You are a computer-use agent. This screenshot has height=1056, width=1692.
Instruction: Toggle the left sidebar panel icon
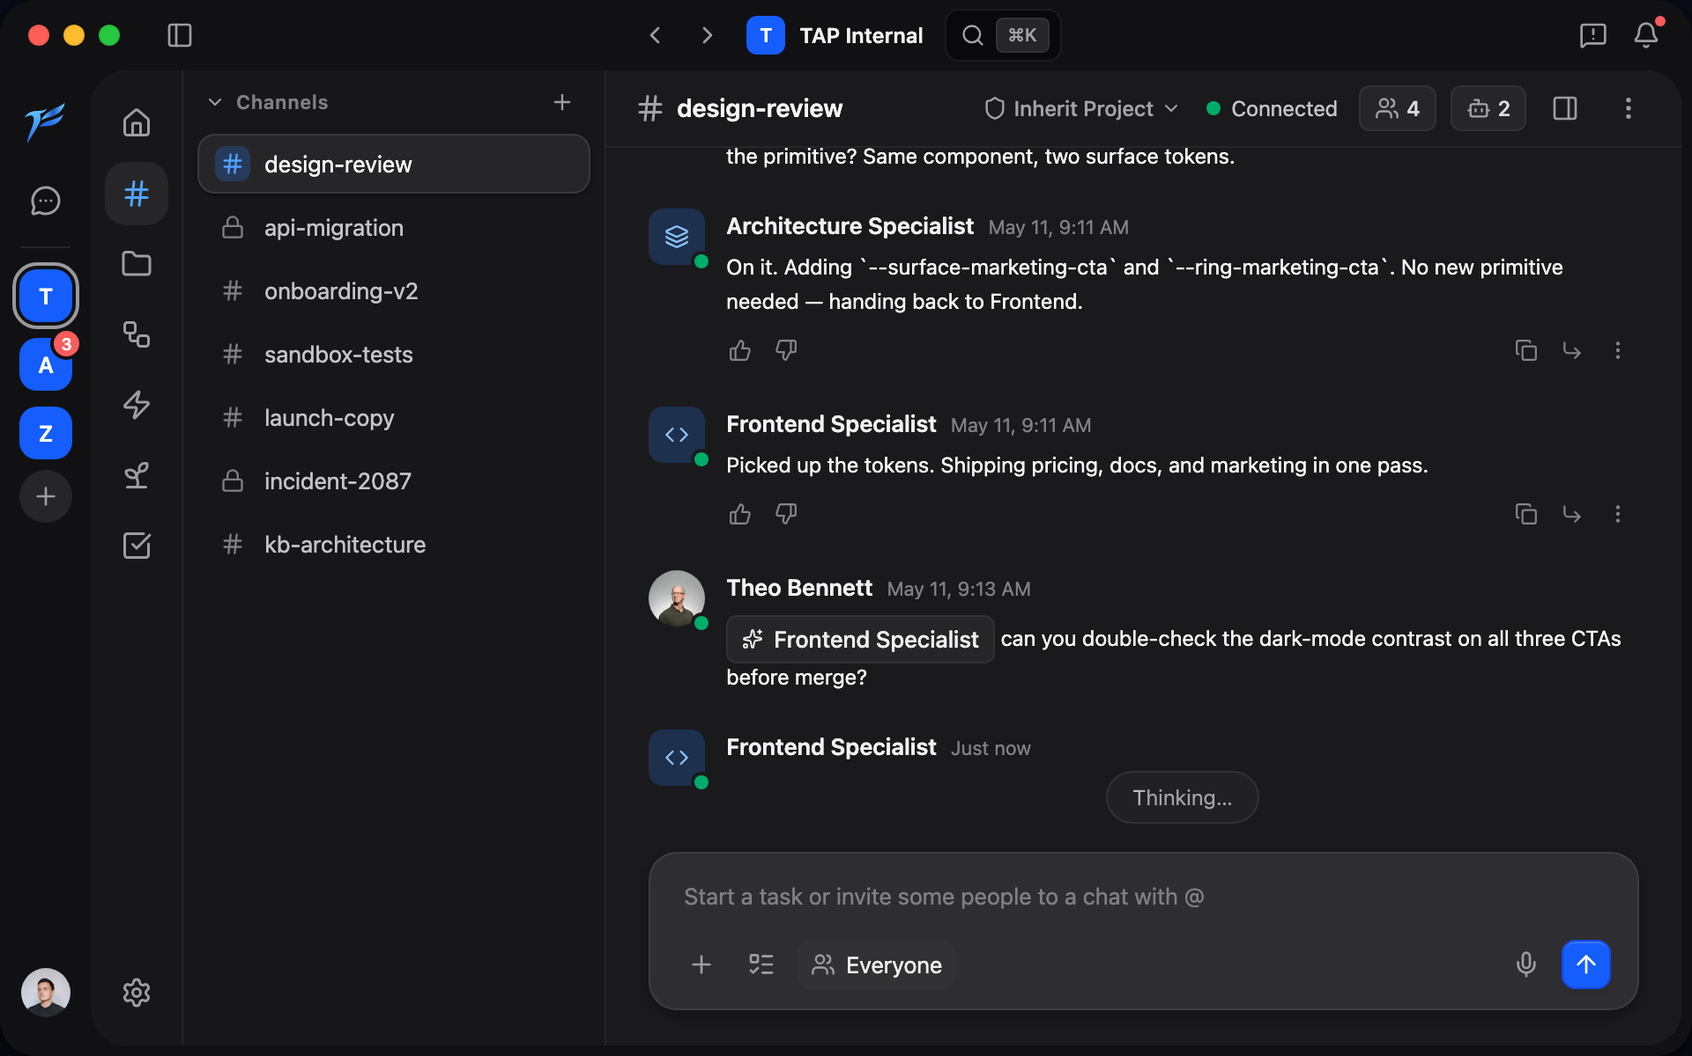click(179, 35)
